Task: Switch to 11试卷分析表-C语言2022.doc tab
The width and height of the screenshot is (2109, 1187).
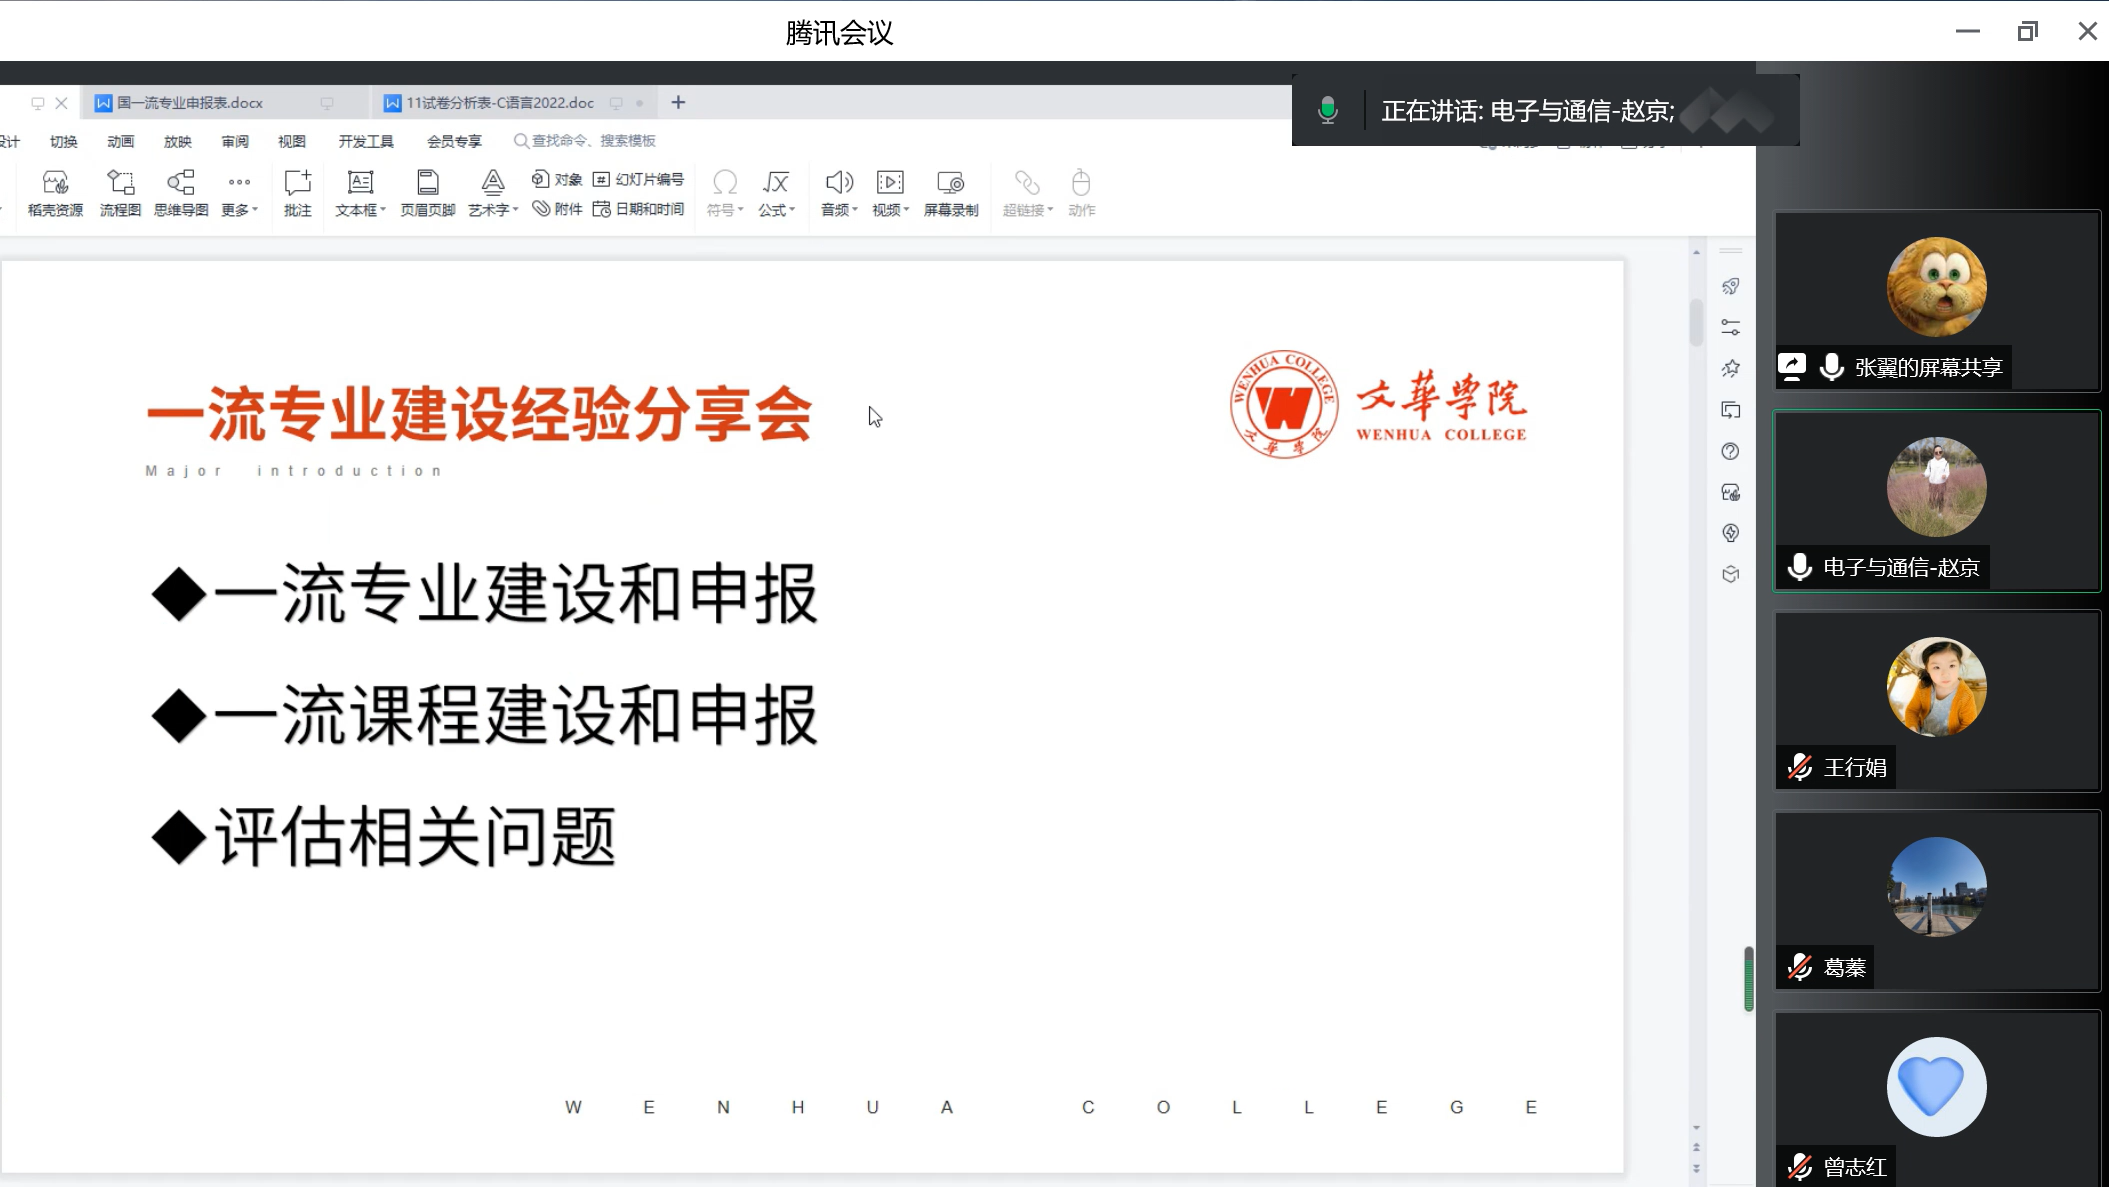Action: tap(499, 103)
